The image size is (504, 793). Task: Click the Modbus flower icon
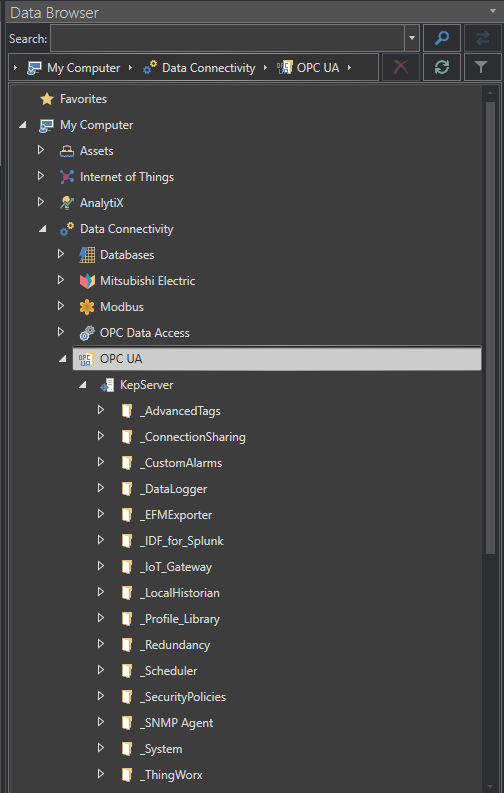click(87, 307)
